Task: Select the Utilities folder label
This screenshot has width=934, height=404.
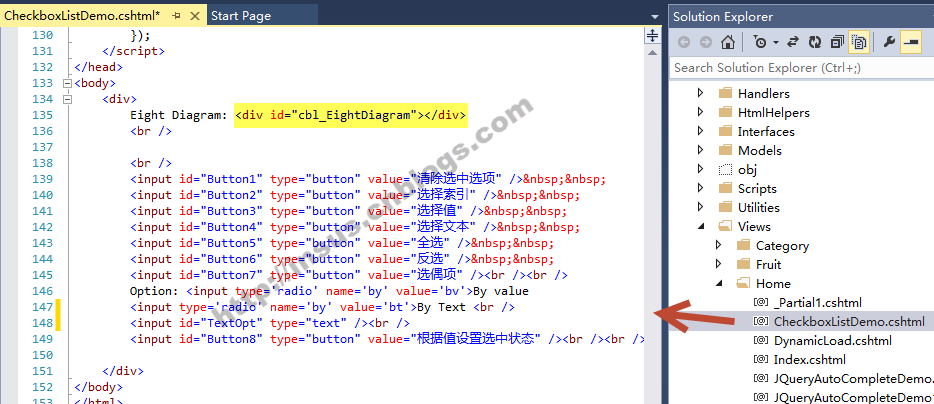Action: pyautogui.click(x=758, y=208)
